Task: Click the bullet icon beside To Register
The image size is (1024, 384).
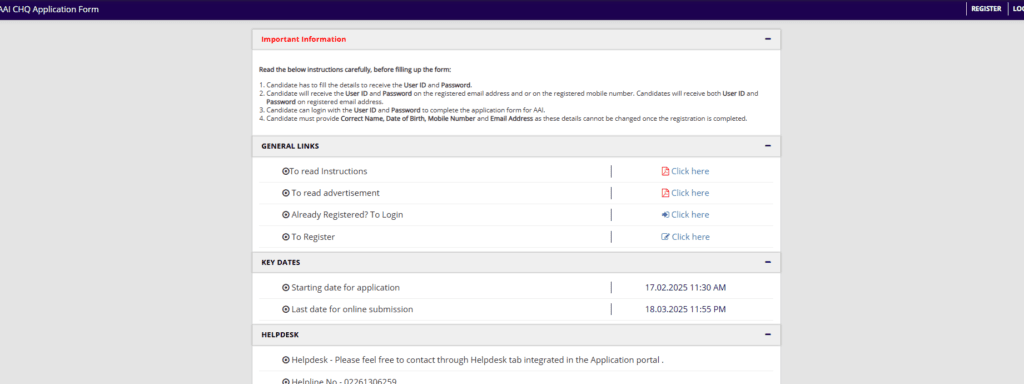Action: point(285,236)
